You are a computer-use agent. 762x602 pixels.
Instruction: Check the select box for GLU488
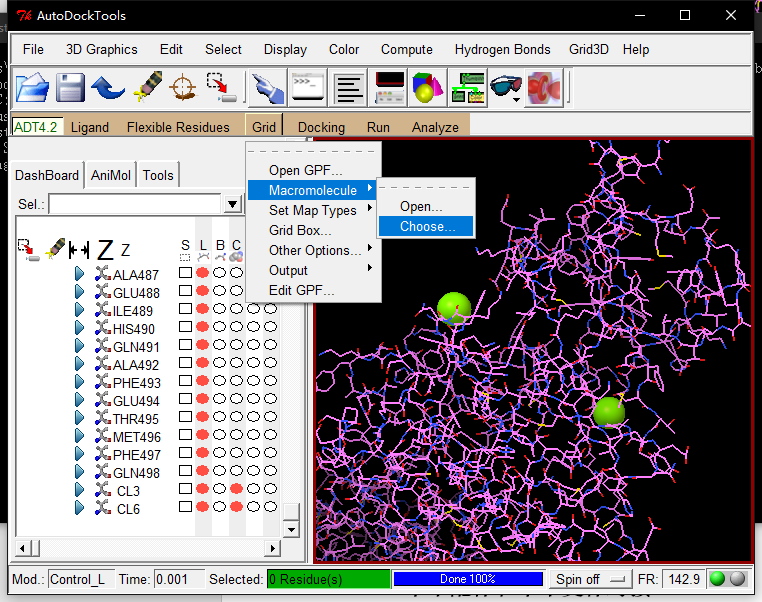(185, 291)
